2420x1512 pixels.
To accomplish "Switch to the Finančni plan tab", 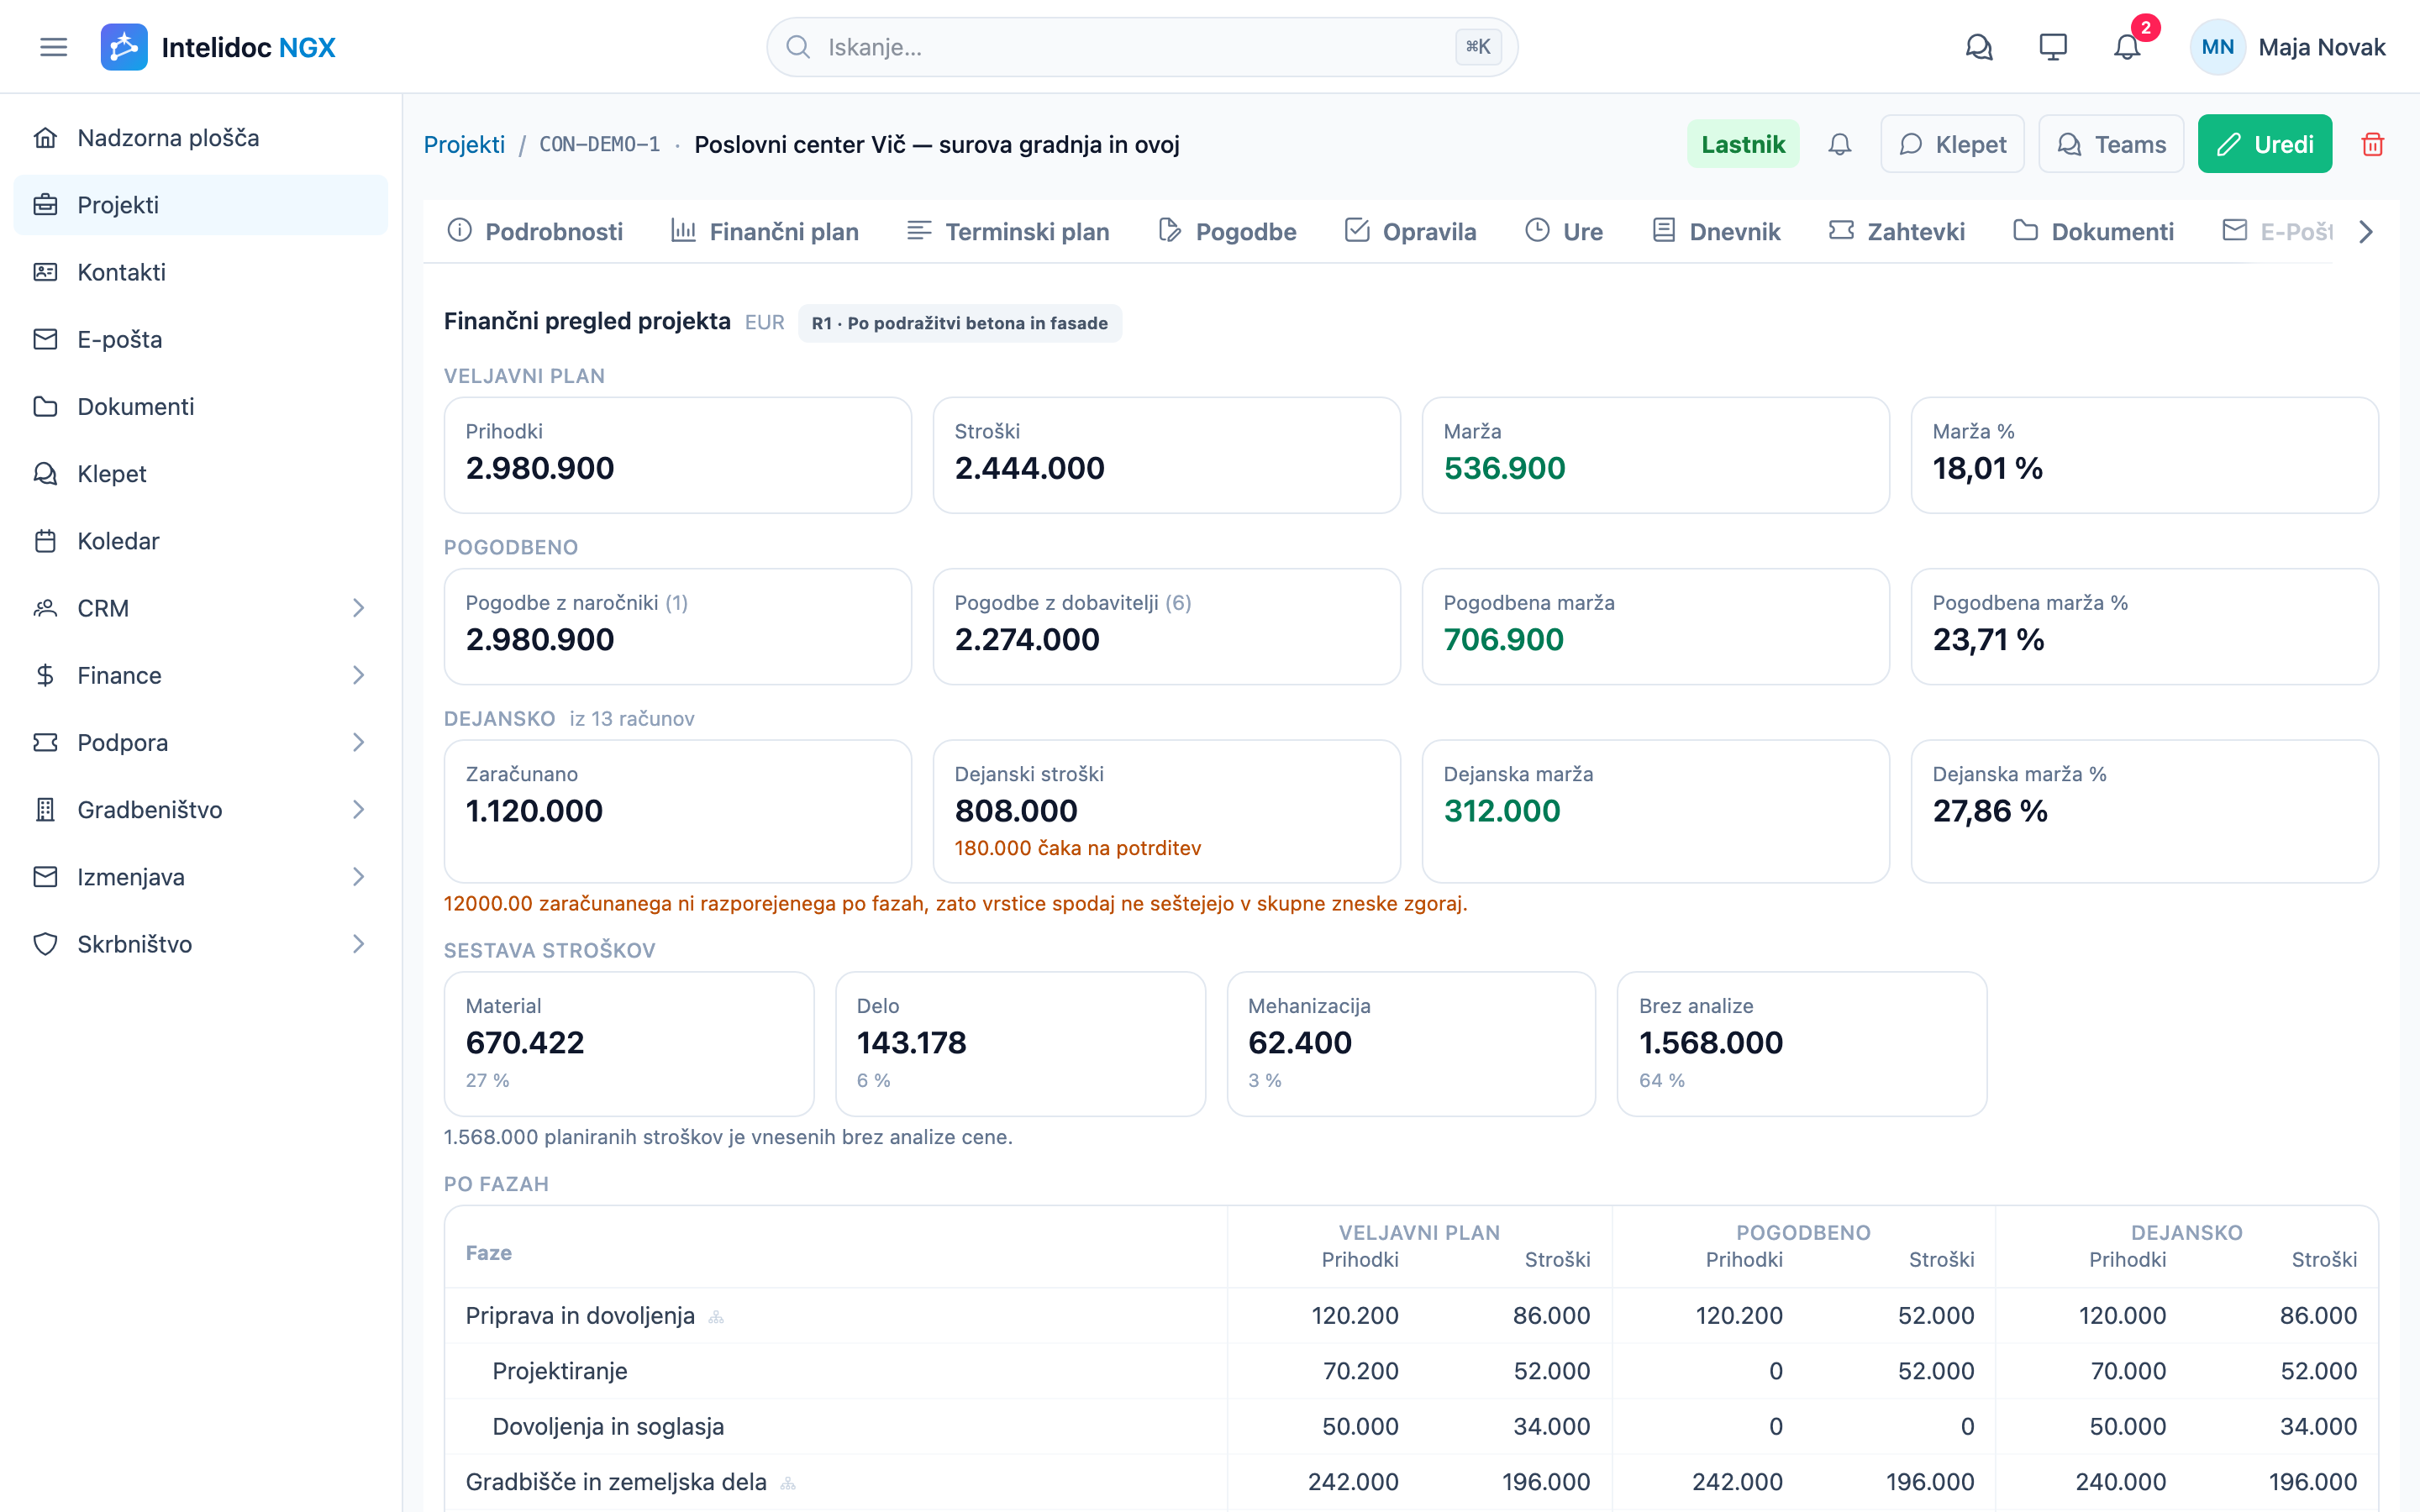I will (765, 232).
